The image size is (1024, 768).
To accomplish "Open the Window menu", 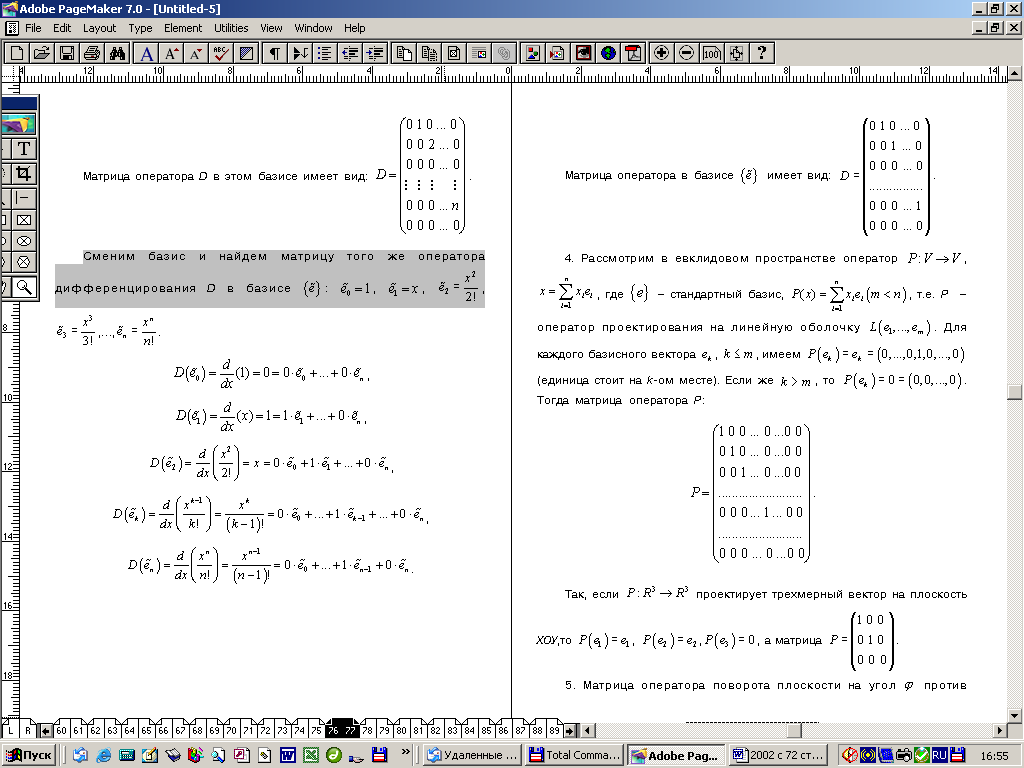I will click(x=313, y=28).
